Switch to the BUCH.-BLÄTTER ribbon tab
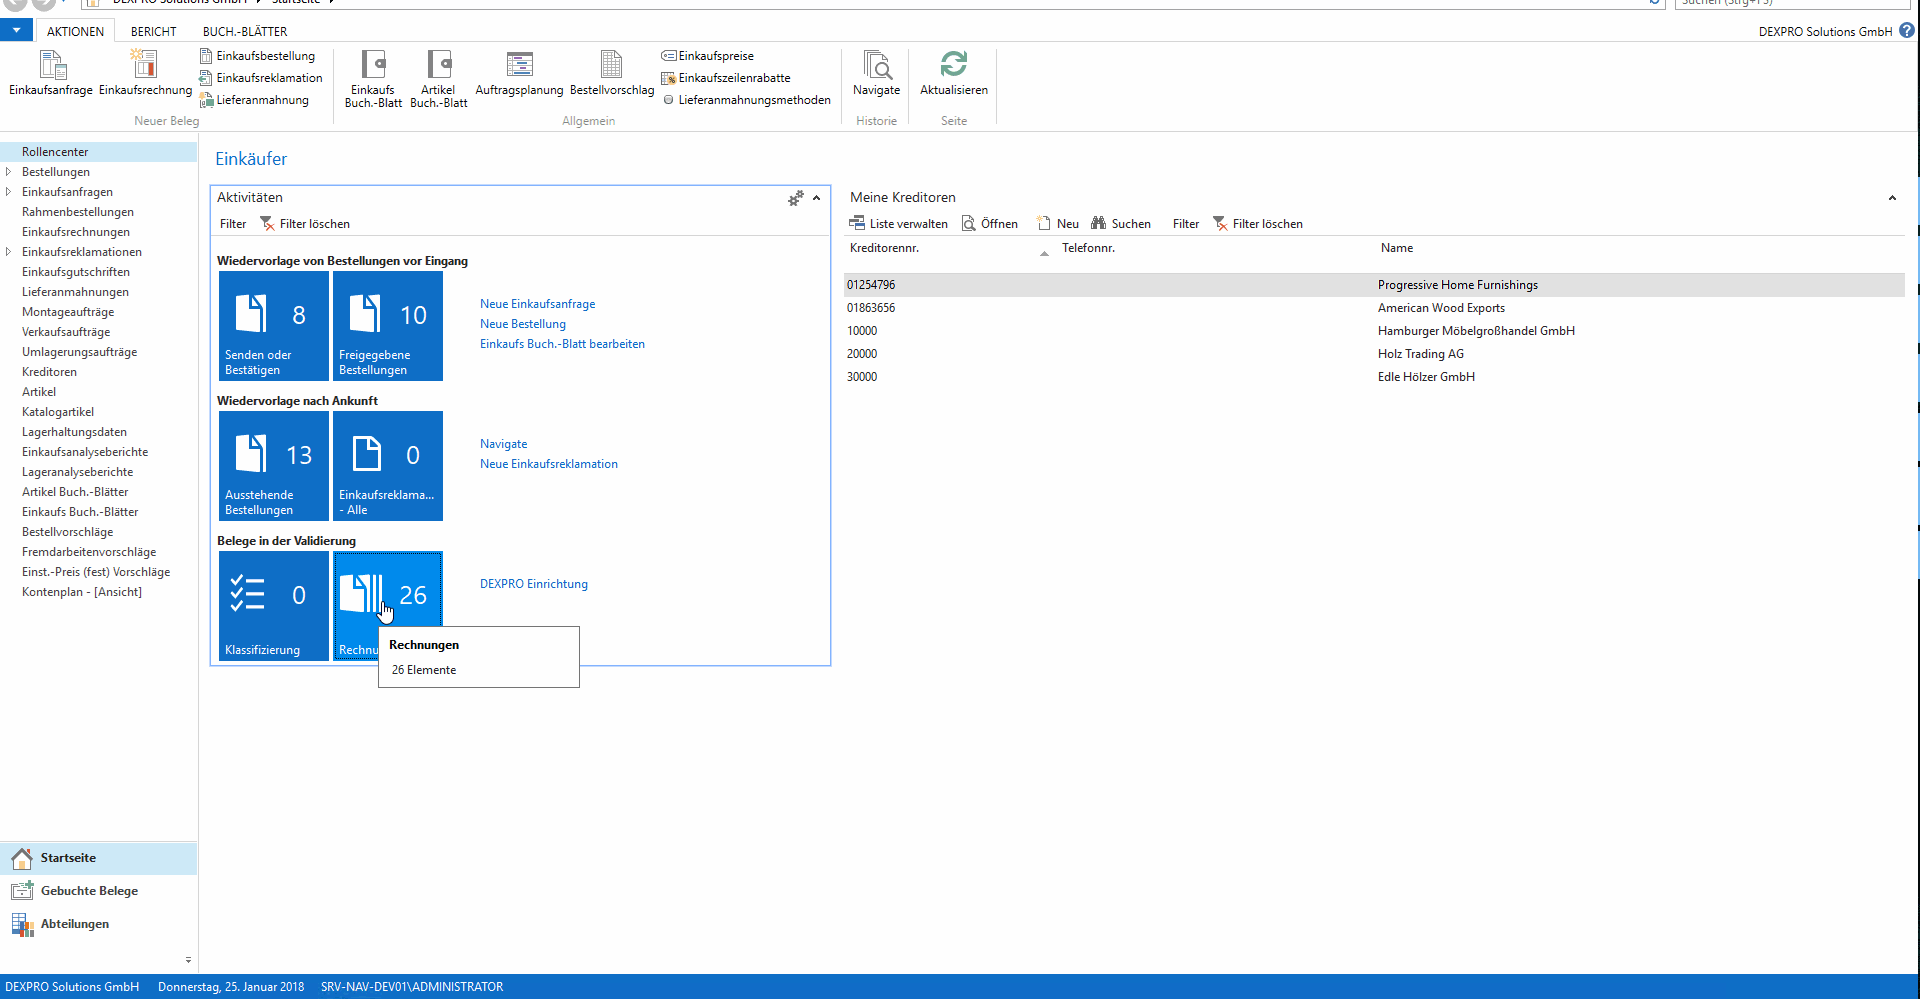1920x999 pixels. point(245,32)
